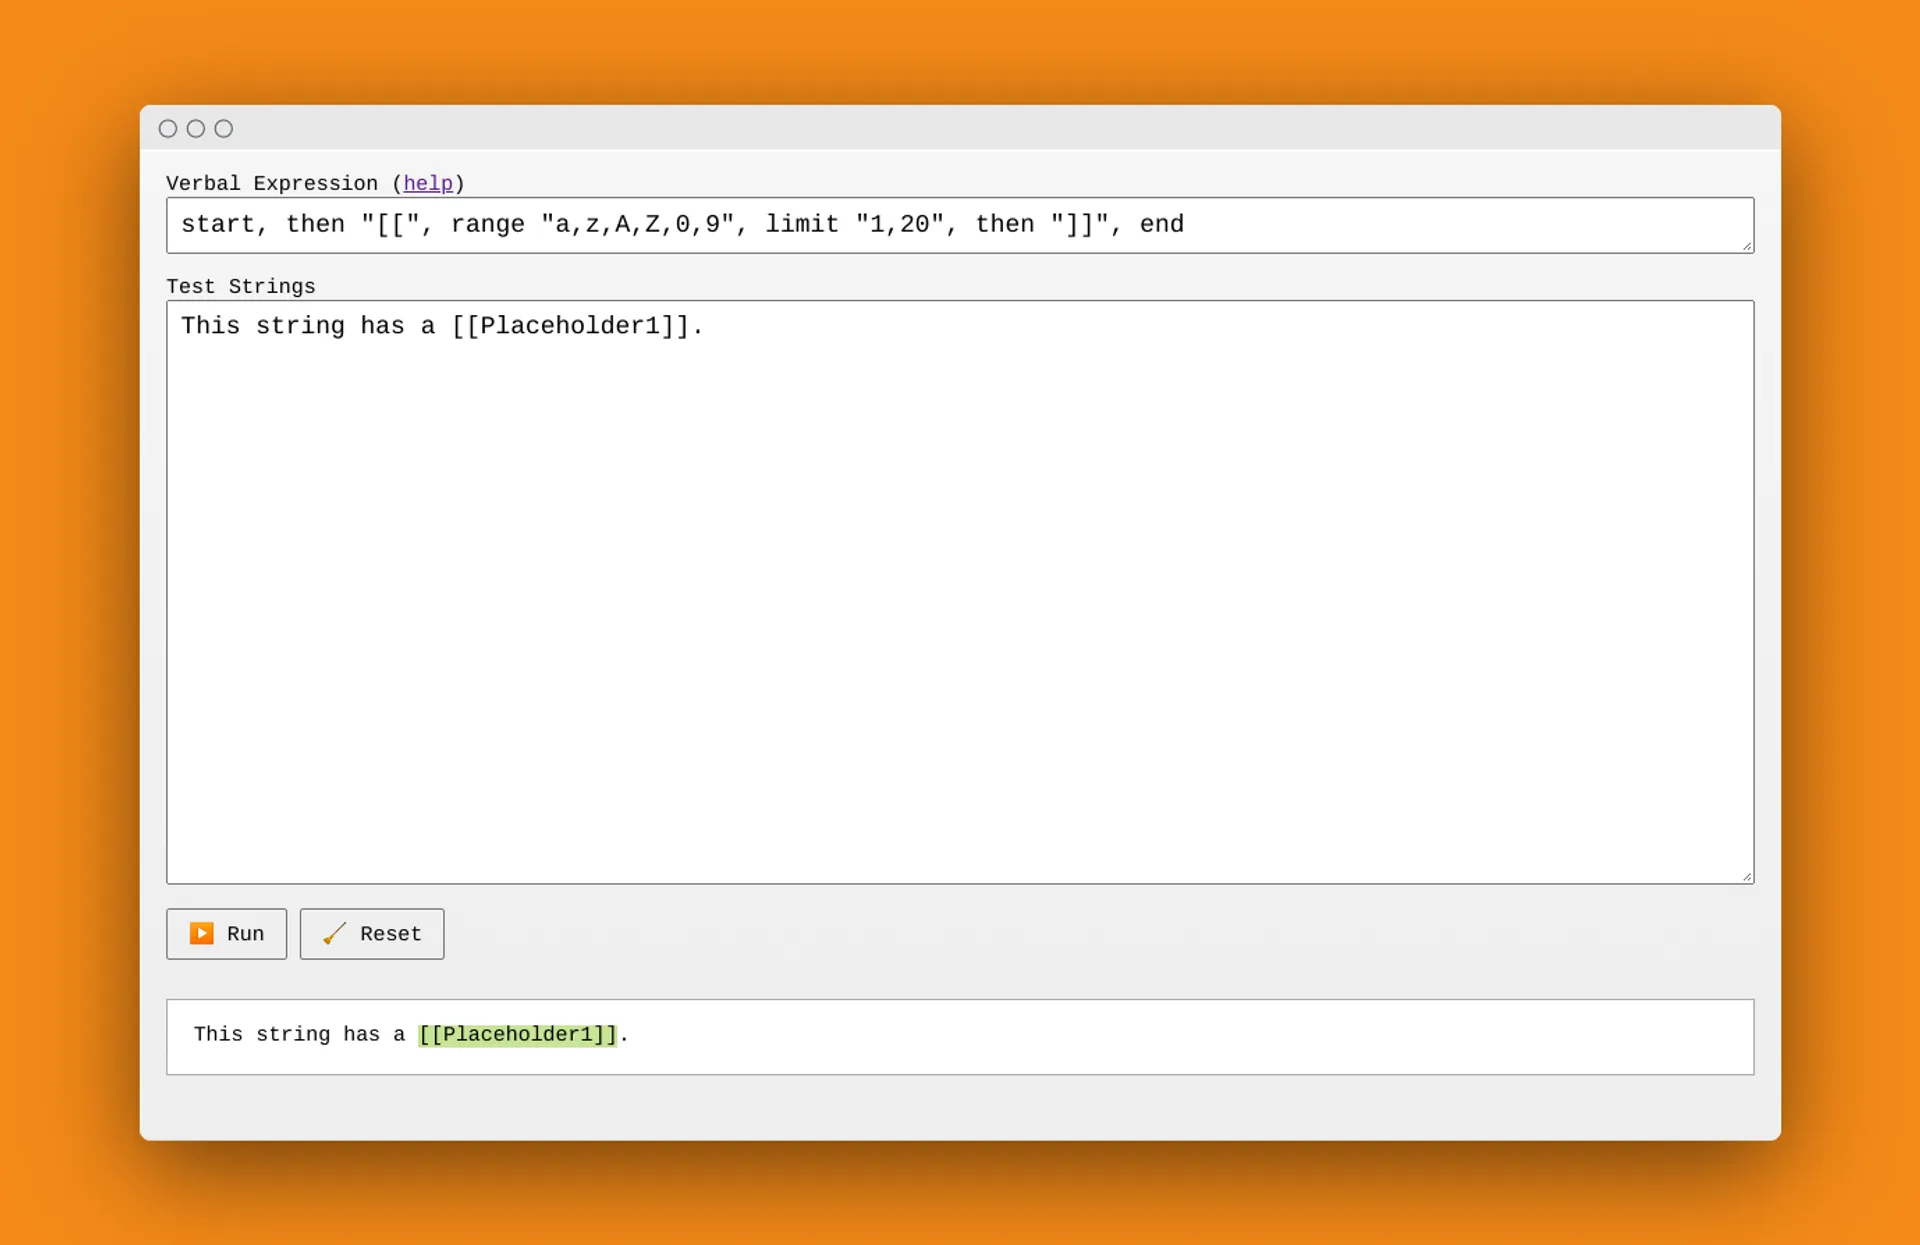Open the help link
The height and width of the screenshot is (1245, 1920).
point(428,183)
